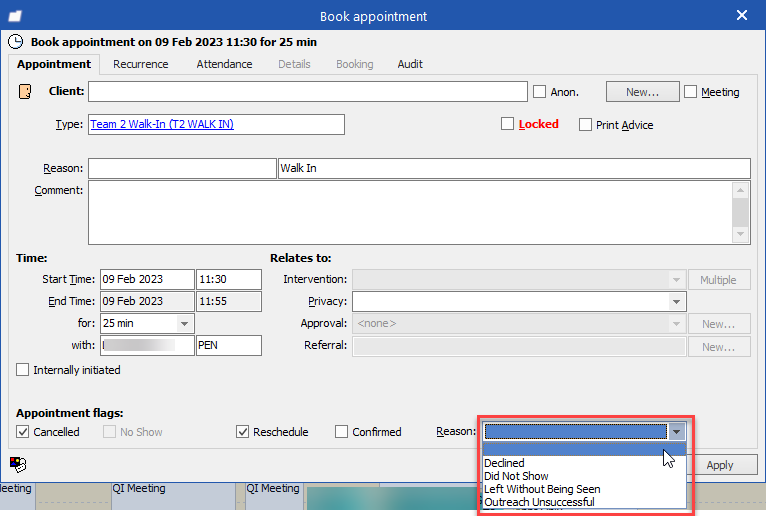Screen dimensions: 766x516
Task: Uncheck the Reschedule checkbox
Action: coord(242,432)
